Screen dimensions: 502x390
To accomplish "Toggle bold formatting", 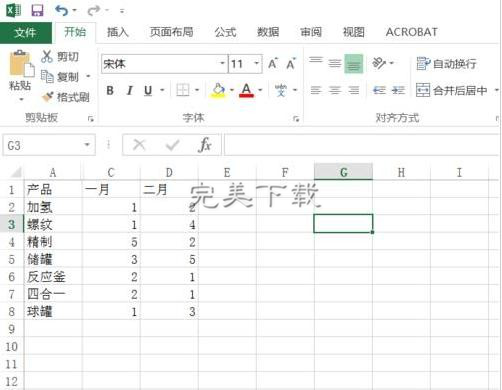I will [110, 90].
